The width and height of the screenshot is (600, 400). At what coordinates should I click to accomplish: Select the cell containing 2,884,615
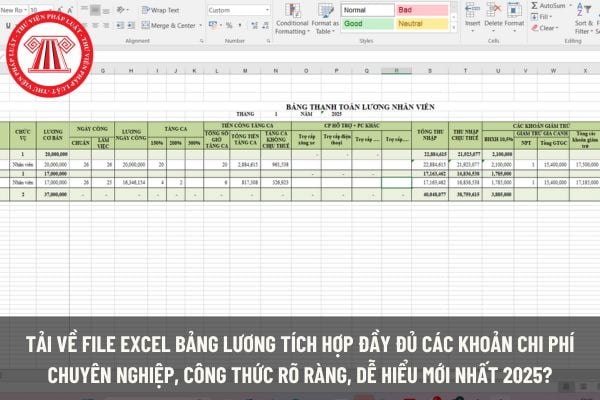pos(245,165)
